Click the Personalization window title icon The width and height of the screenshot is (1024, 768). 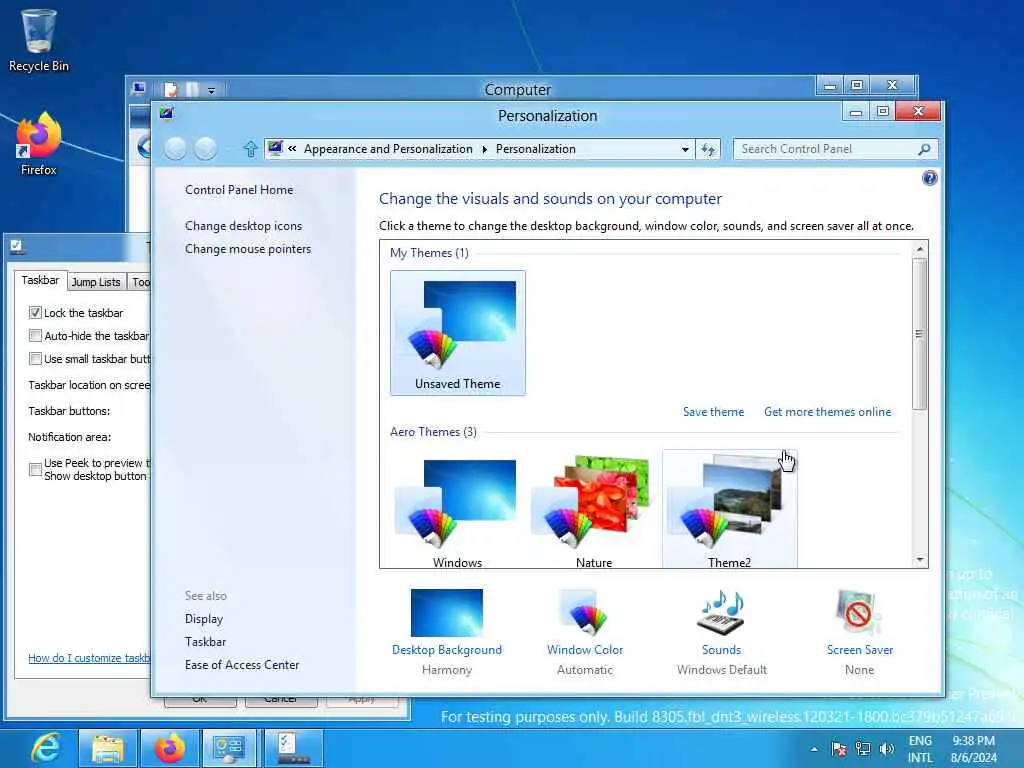tap(167, 114)
